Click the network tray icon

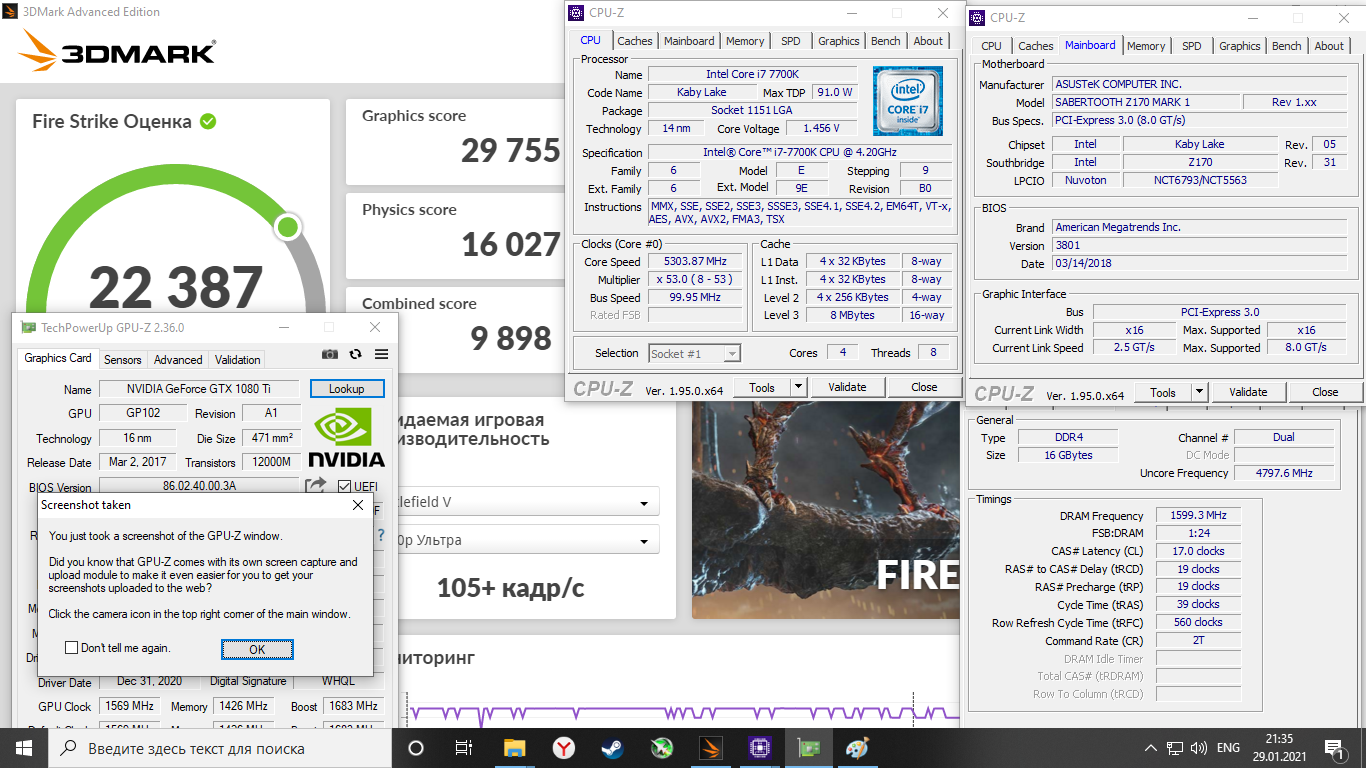1176,748
